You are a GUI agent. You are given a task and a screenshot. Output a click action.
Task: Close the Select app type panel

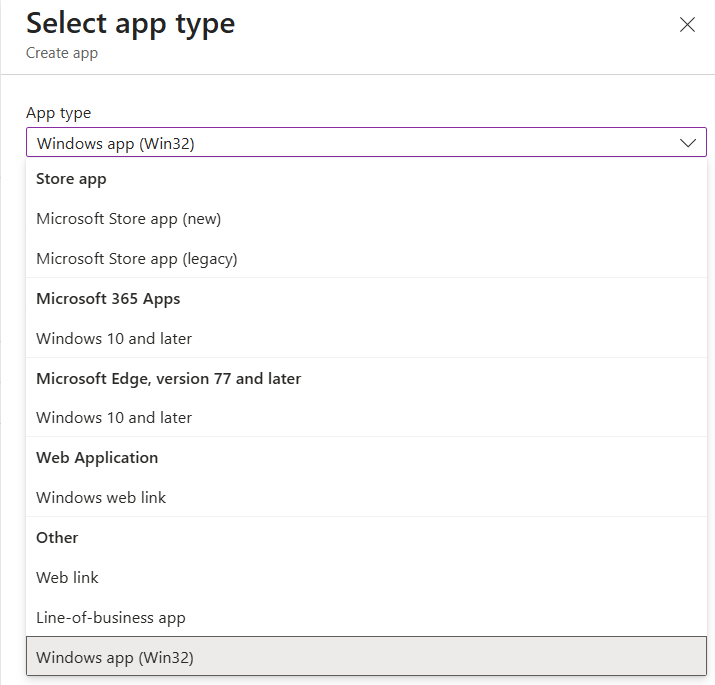[x=687, y=25]
